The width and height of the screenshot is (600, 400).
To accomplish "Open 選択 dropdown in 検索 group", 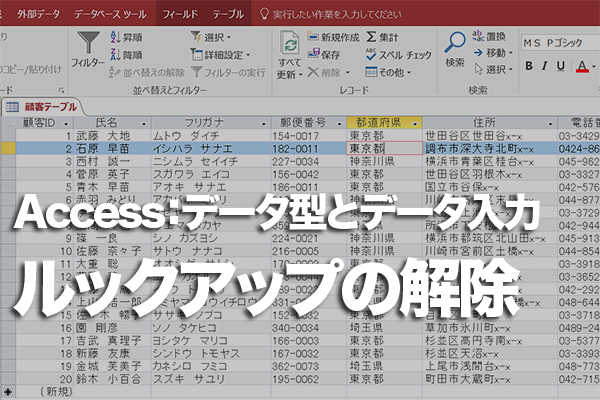I will [493, 69].
